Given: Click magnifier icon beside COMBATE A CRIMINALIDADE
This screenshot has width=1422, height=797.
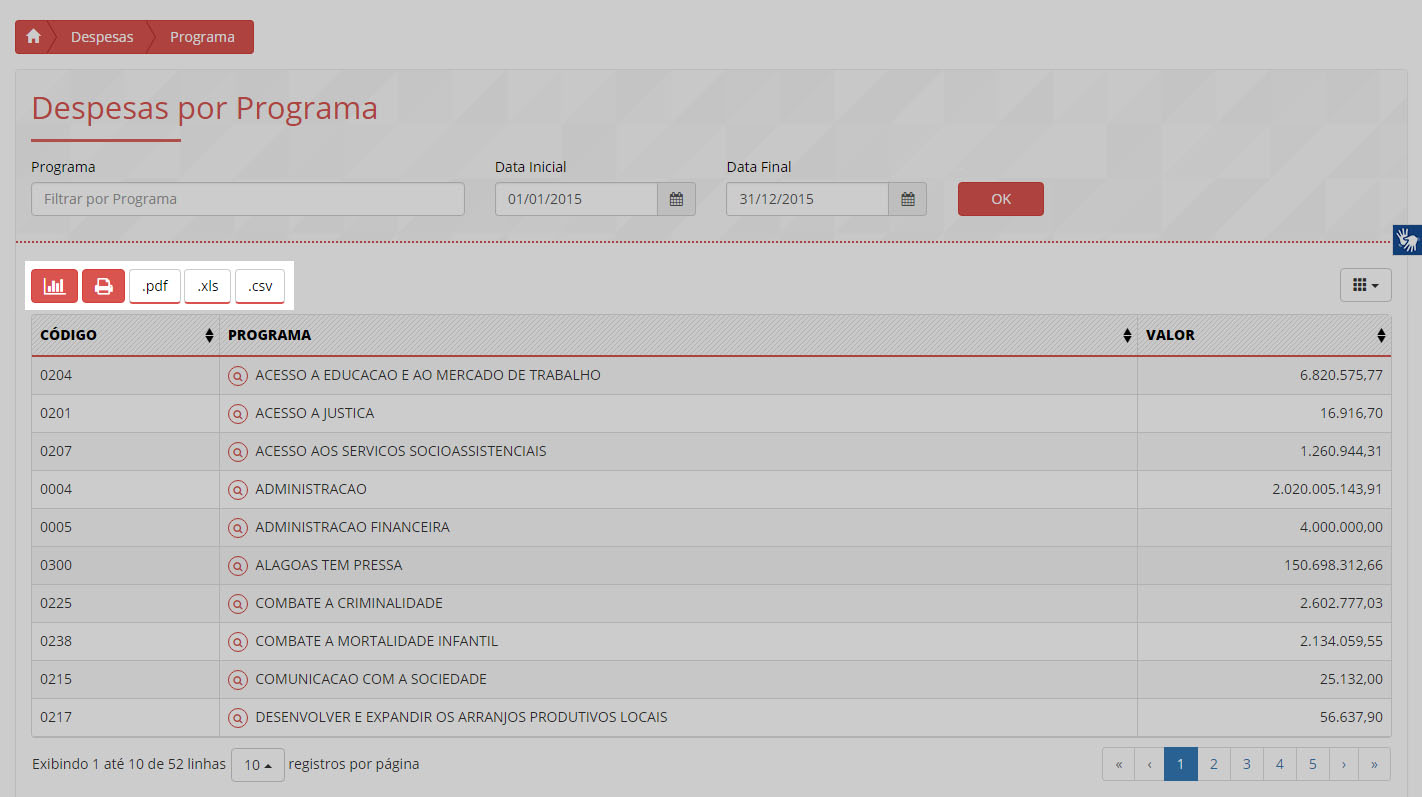Looking at the screenshot, I should coord(238,604).
